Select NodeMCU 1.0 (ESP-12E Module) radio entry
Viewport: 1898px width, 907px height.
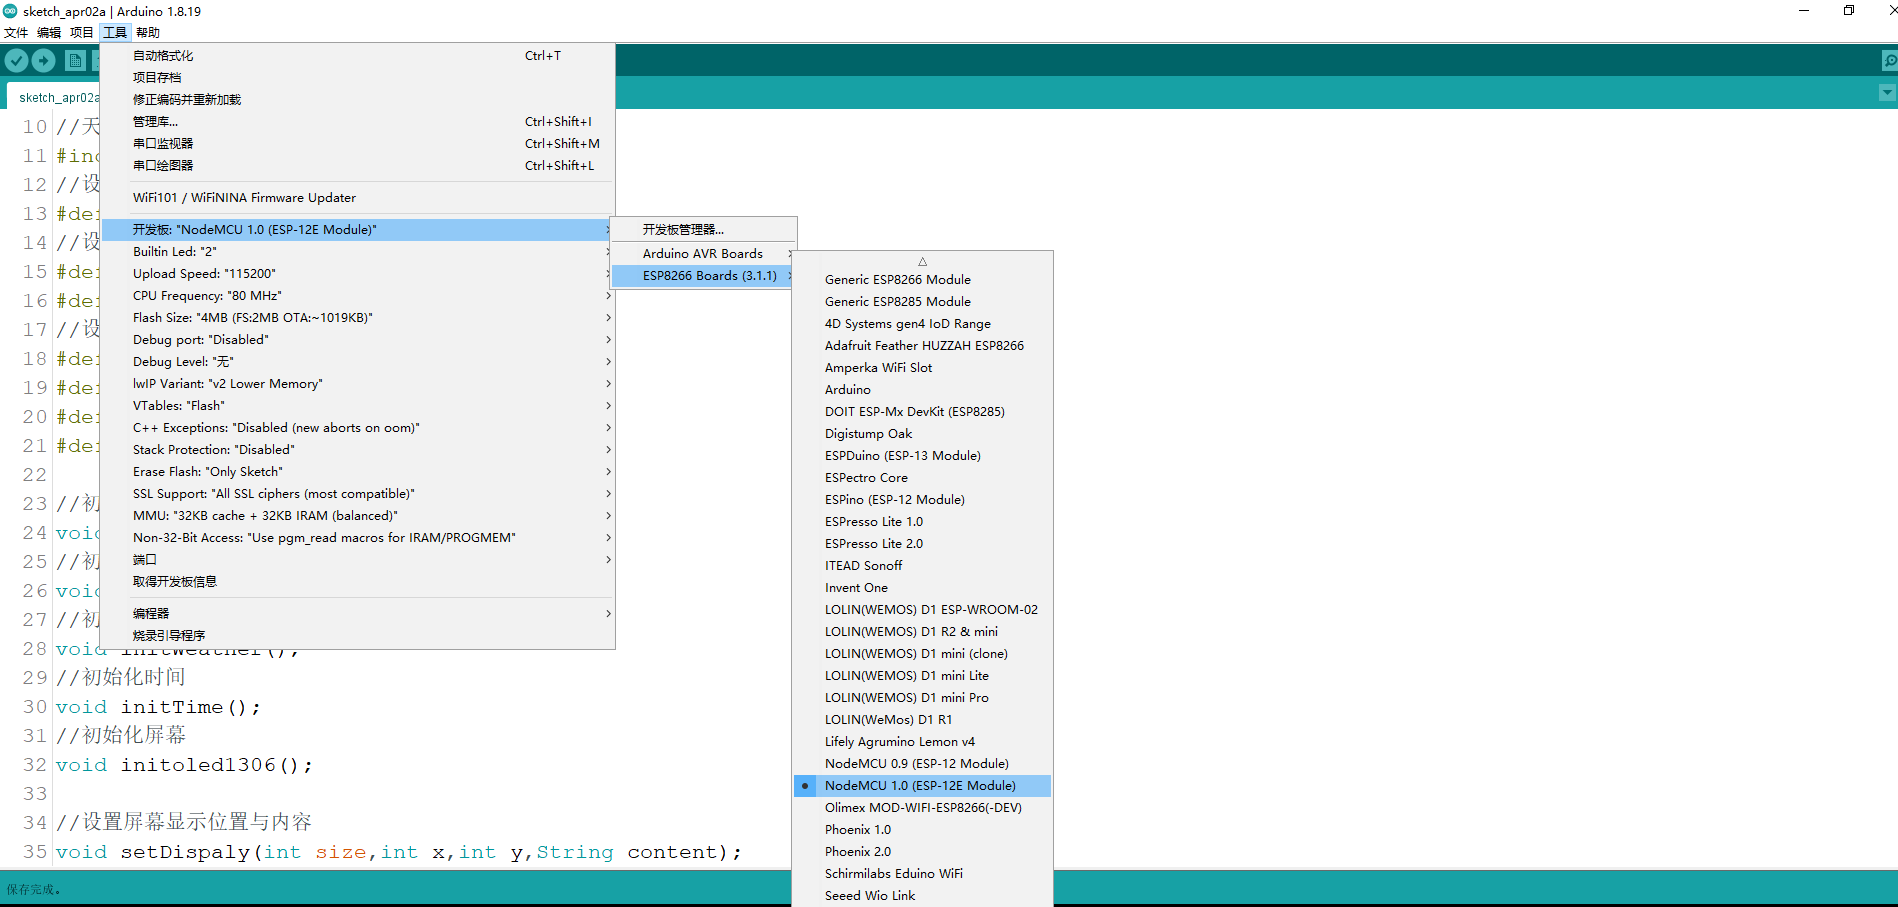tap(921, 786)
